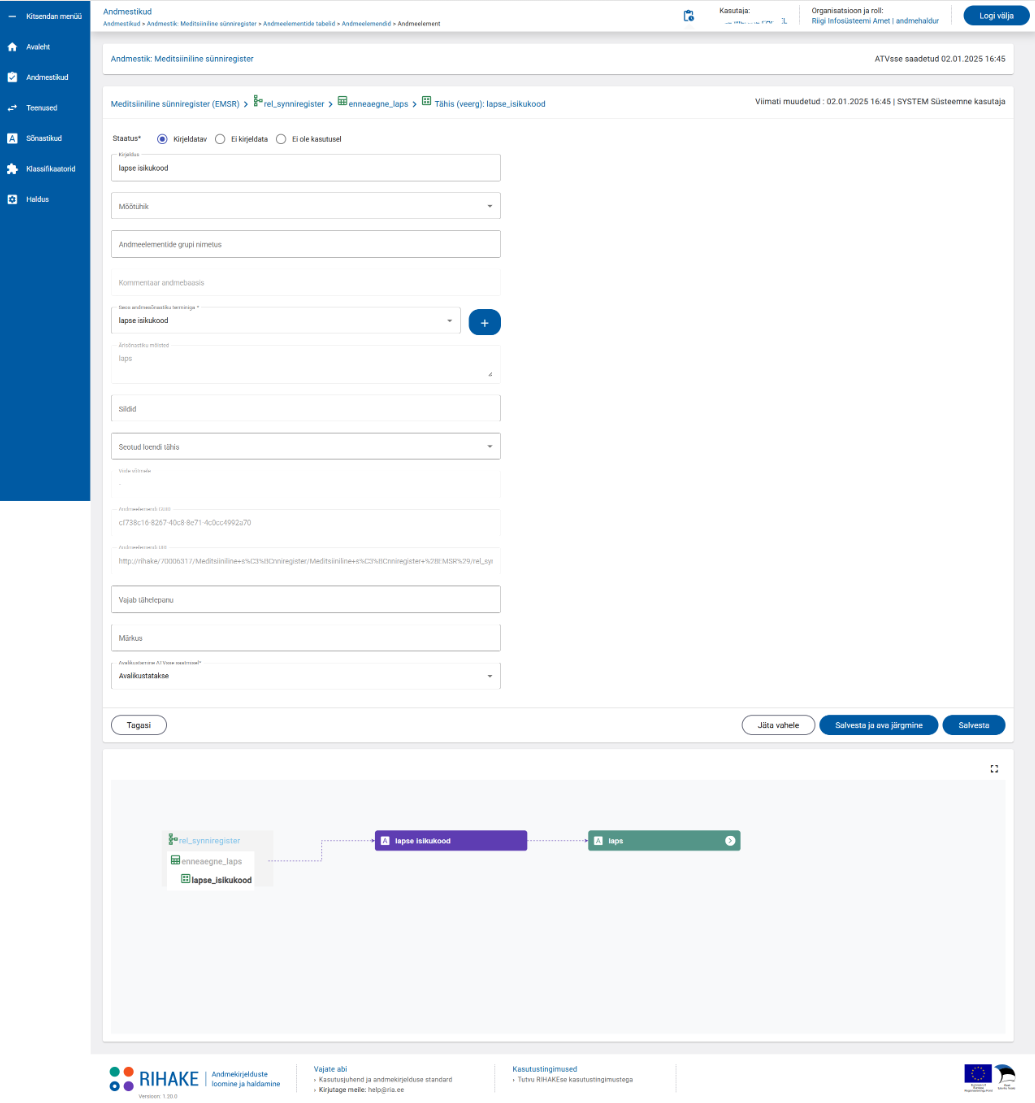Select the Kirjeldatav status radio button
1035x1103 pixels.
163,139
